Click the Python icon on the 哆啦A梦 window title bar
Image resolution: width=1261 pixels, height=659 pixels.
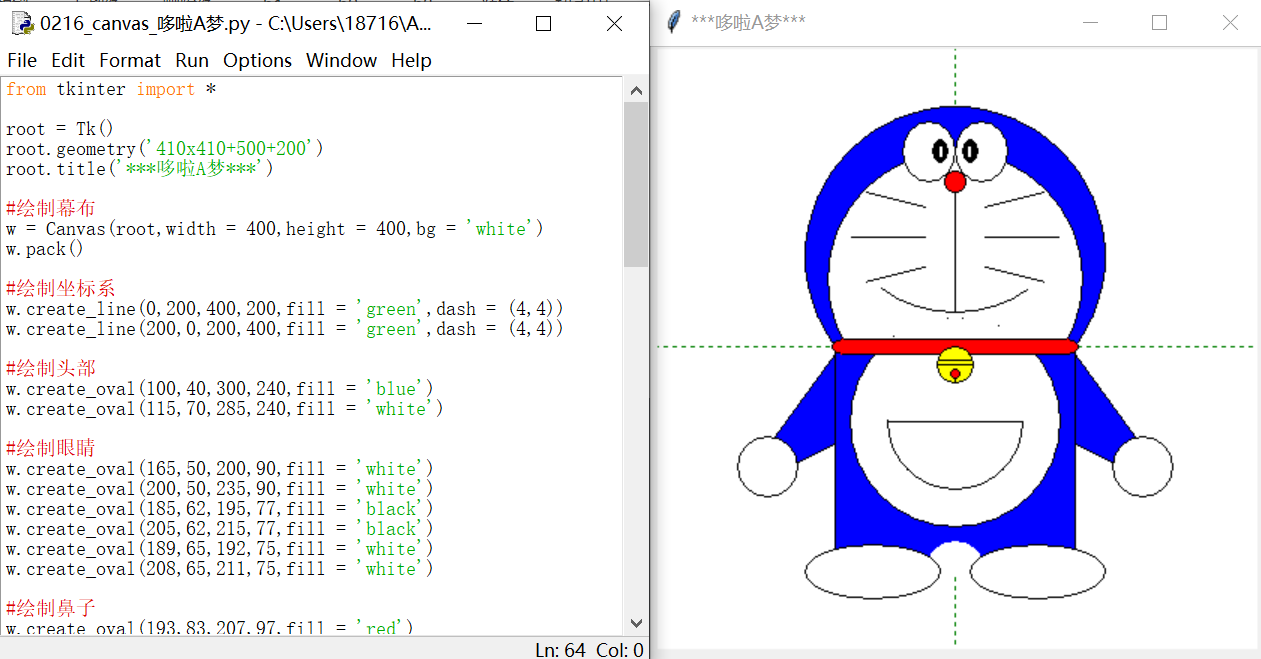tap(671, 22)
